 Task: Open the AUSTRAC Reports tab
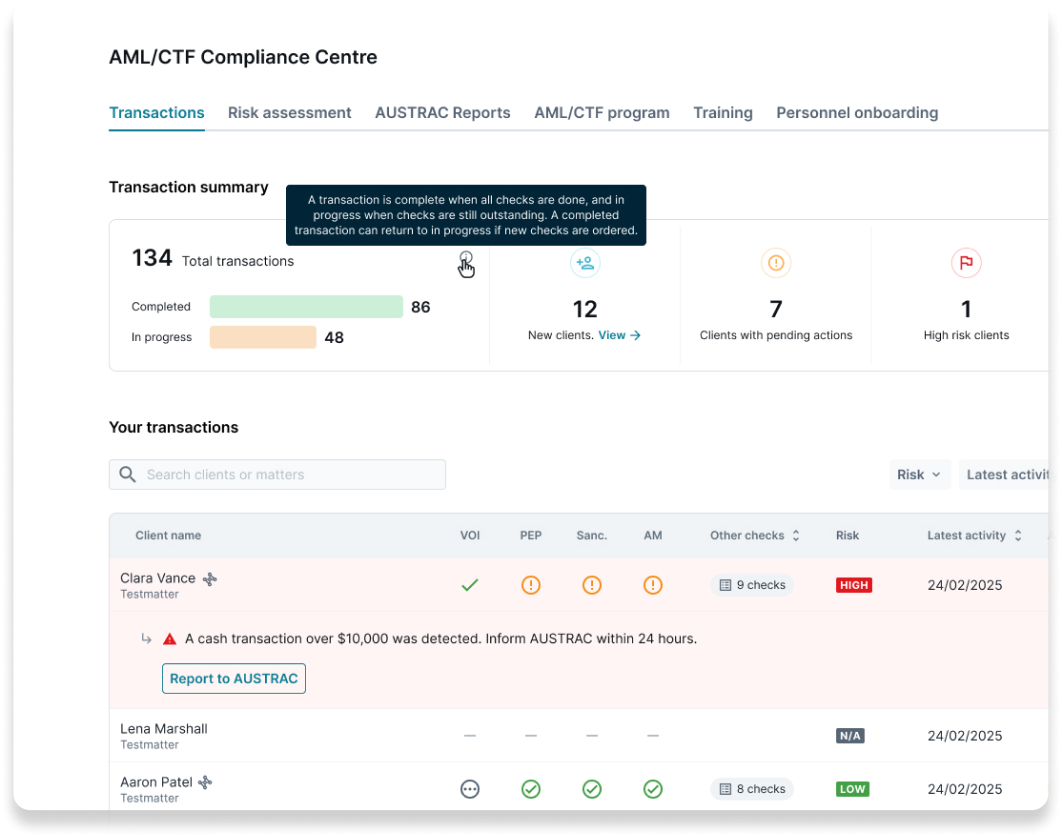point(442,113)
